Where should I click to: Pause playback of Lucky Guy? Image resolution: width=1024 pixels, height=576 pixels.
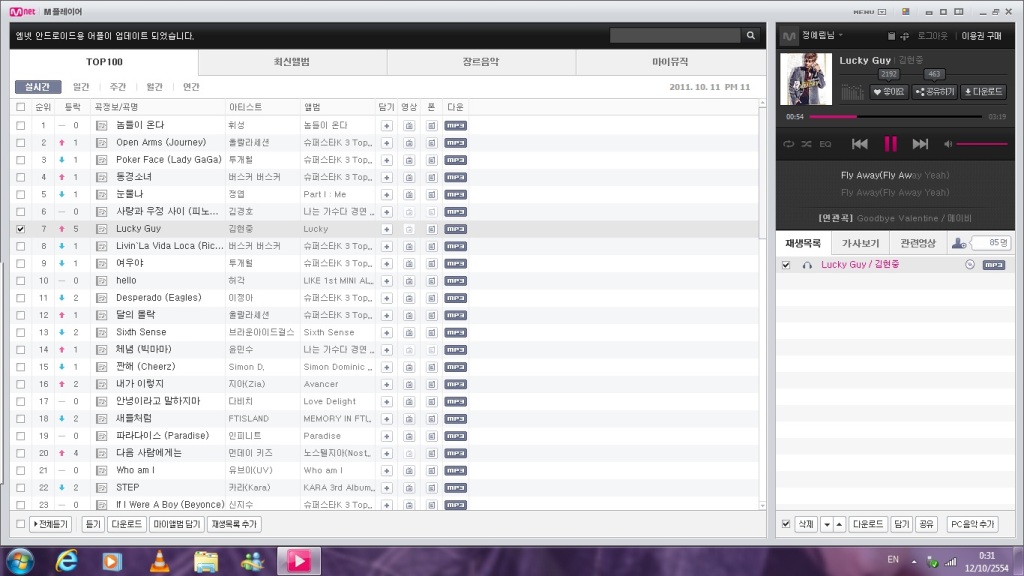coord(890,144)
